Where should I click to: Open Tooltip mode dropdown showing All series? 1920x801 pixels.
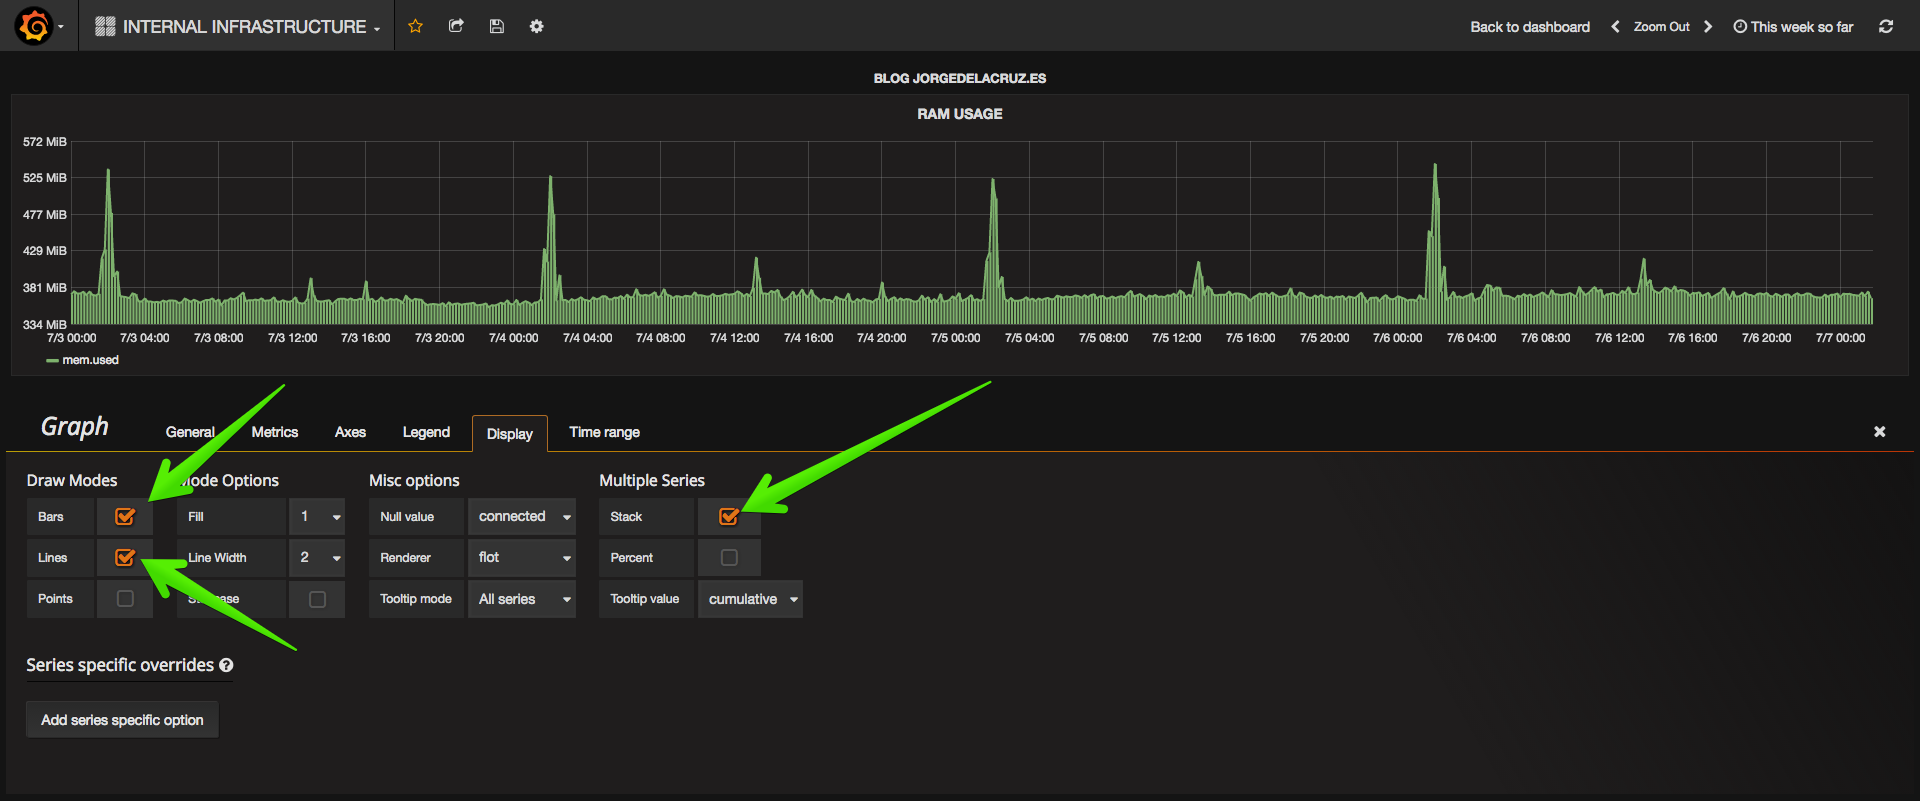tap(522, 599)
